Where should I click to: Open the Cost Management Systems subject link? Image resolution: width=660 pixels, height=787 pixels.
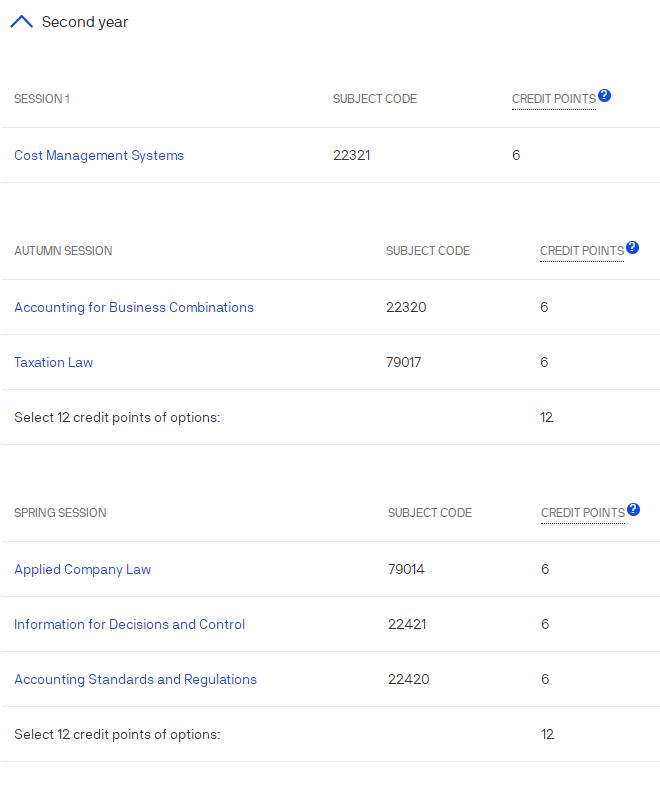99,156
